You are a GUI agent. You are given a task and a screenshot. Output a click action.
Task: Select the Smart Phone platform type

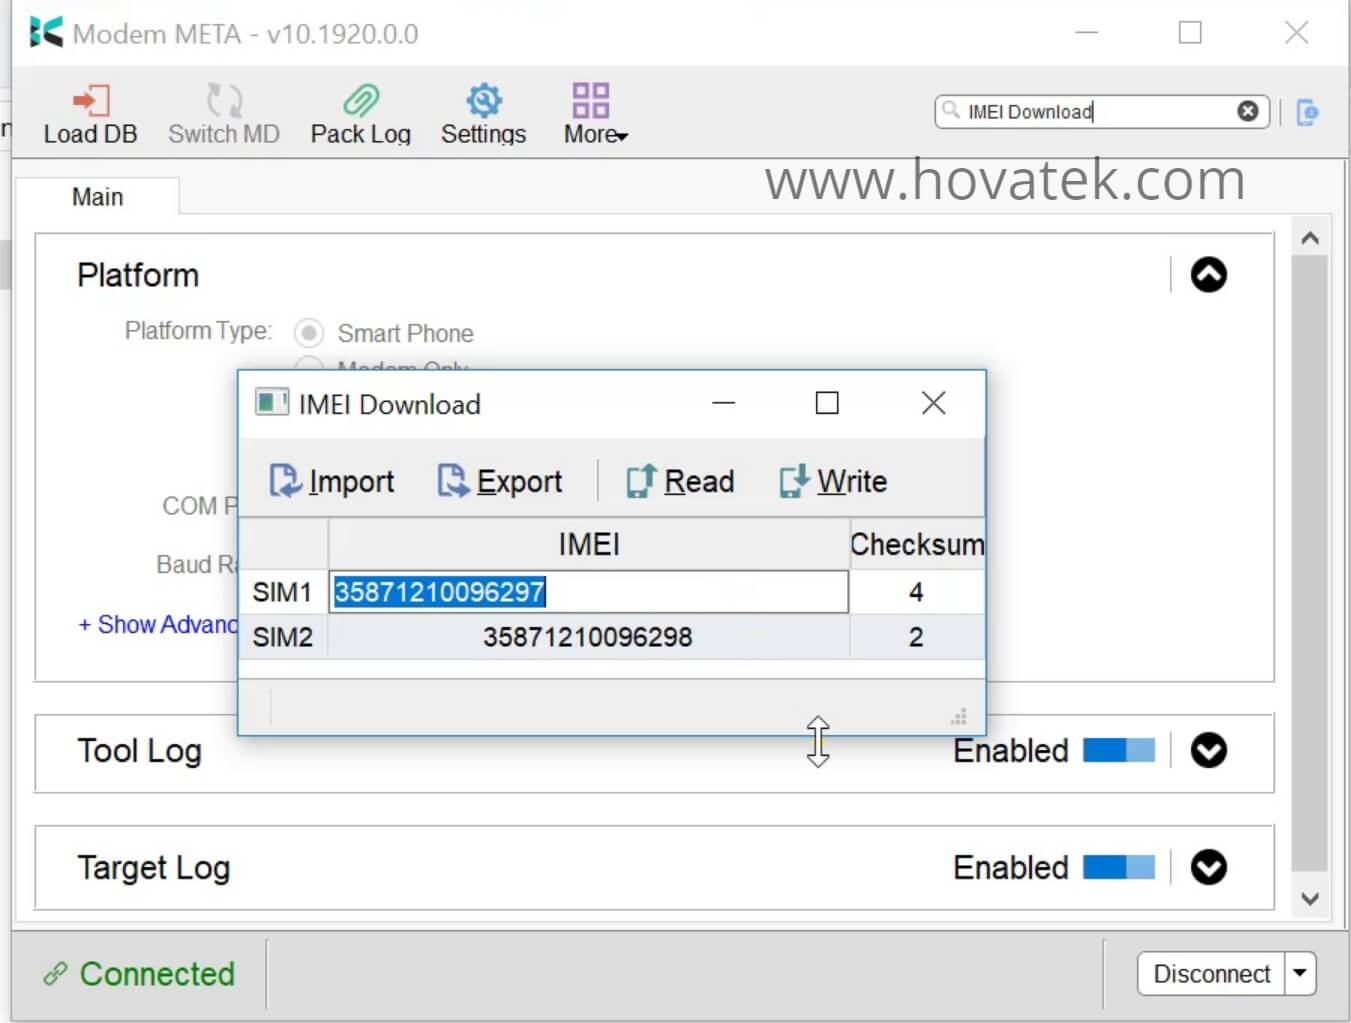309,333
